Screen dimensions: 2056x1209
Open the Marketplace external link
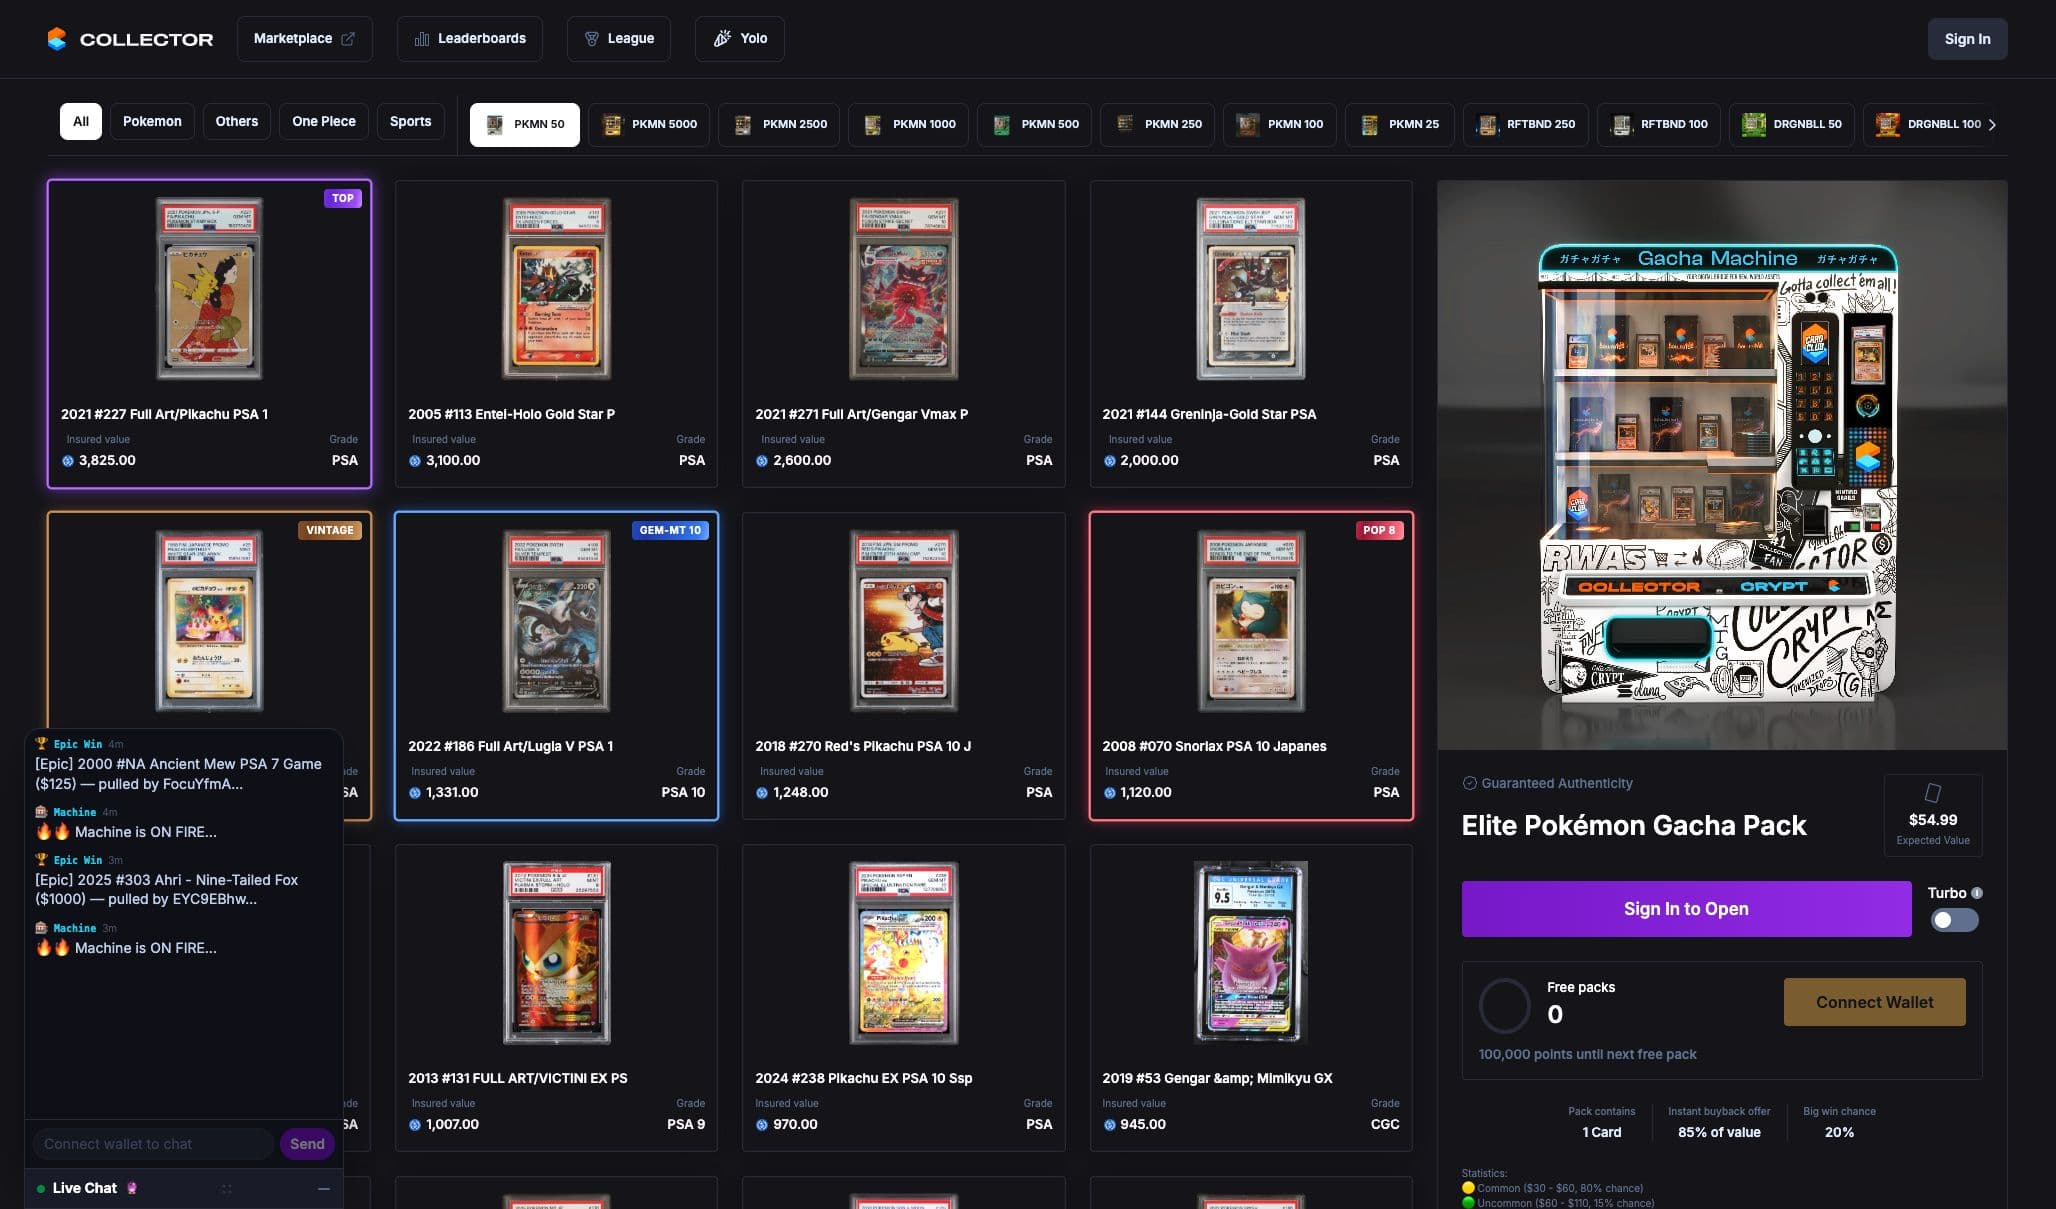coord(304,39)
